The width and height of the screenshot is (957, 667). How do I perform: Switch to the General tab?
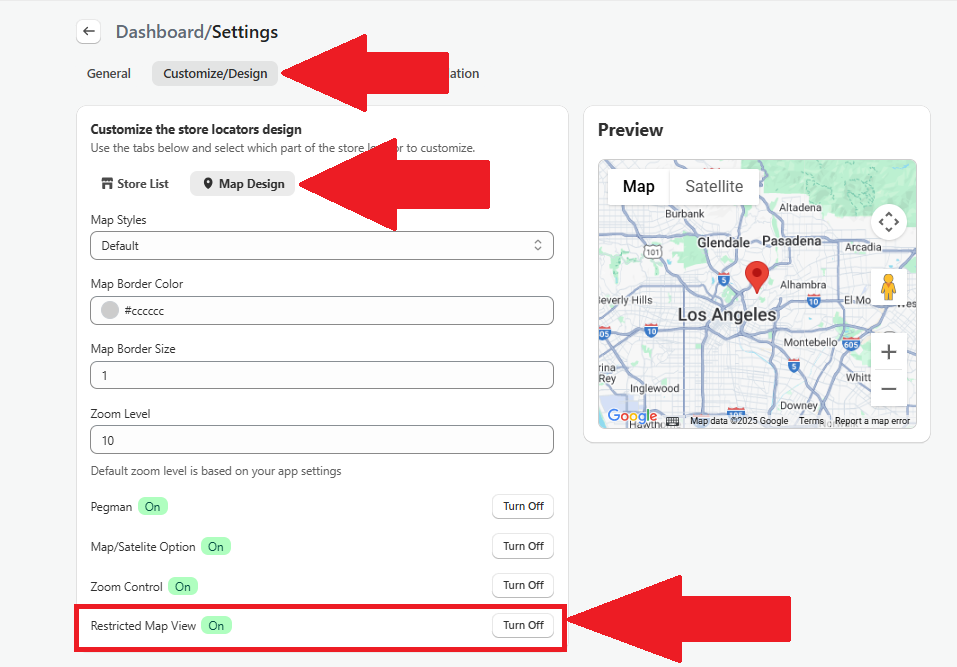coord(109,74)
